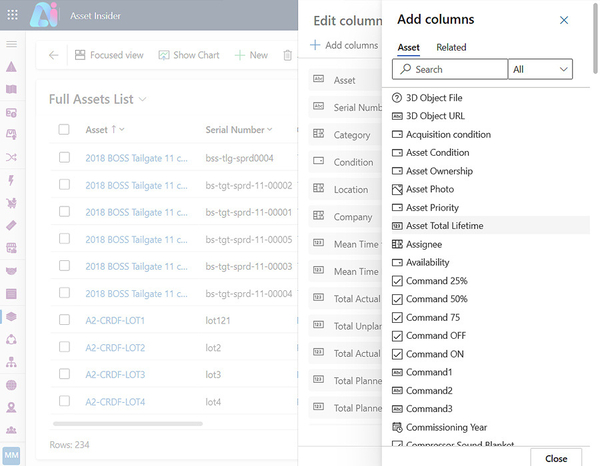Click the Asset Insider AI logo
The width and height of the screenshot is (600, 466).
coord(44,15)
